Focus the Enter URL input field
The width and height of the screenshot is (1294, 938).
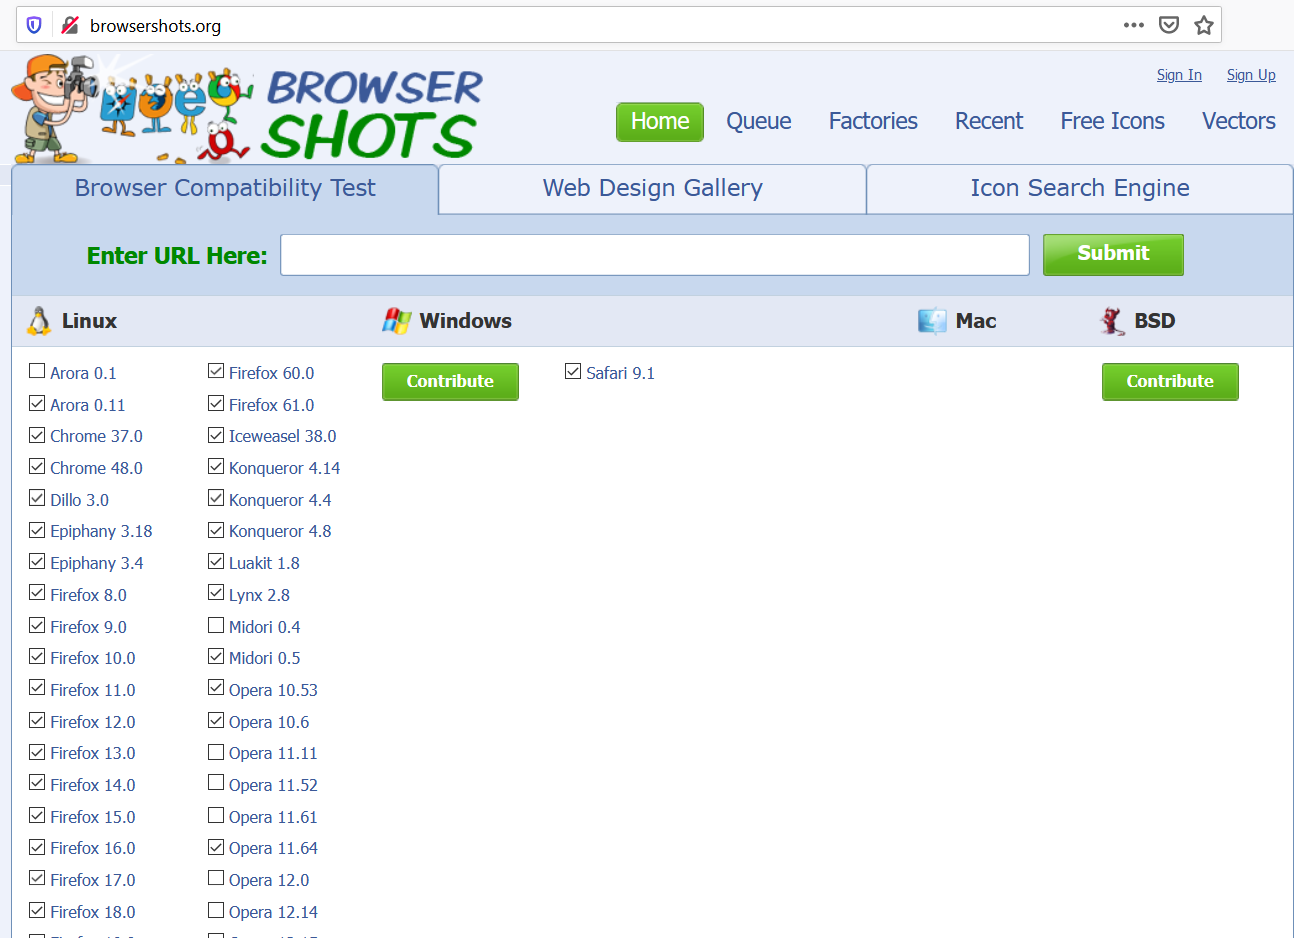(x=654, y=255)
